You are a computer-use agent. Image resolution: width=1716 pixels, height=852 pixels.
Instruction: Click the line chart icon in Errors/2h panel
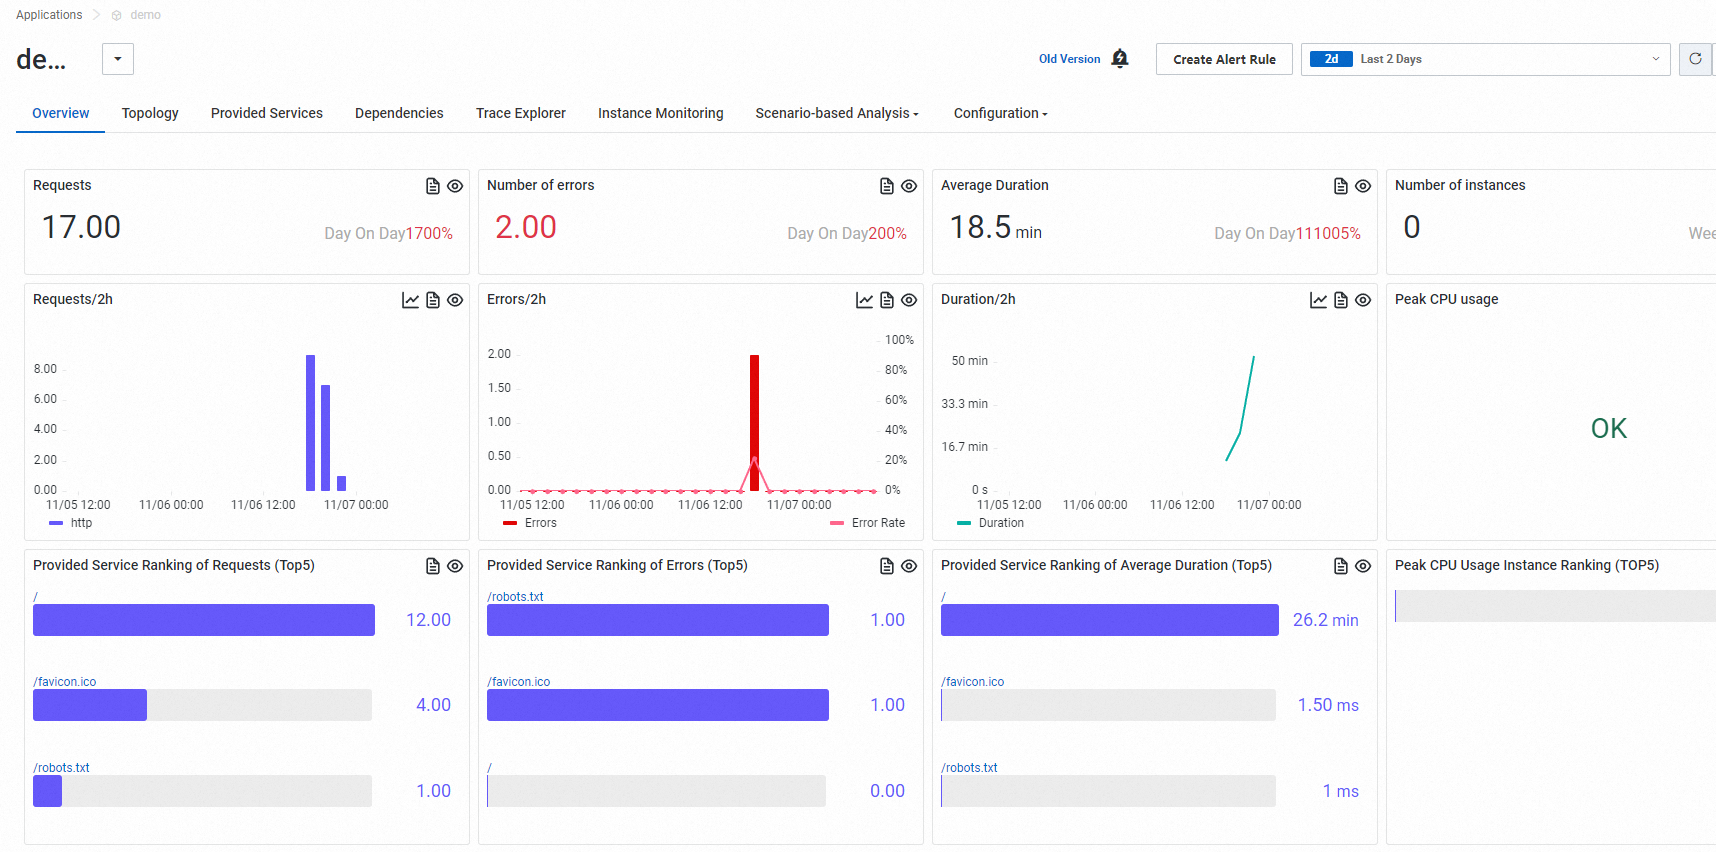pyautogui.click(x=864, y=300)
